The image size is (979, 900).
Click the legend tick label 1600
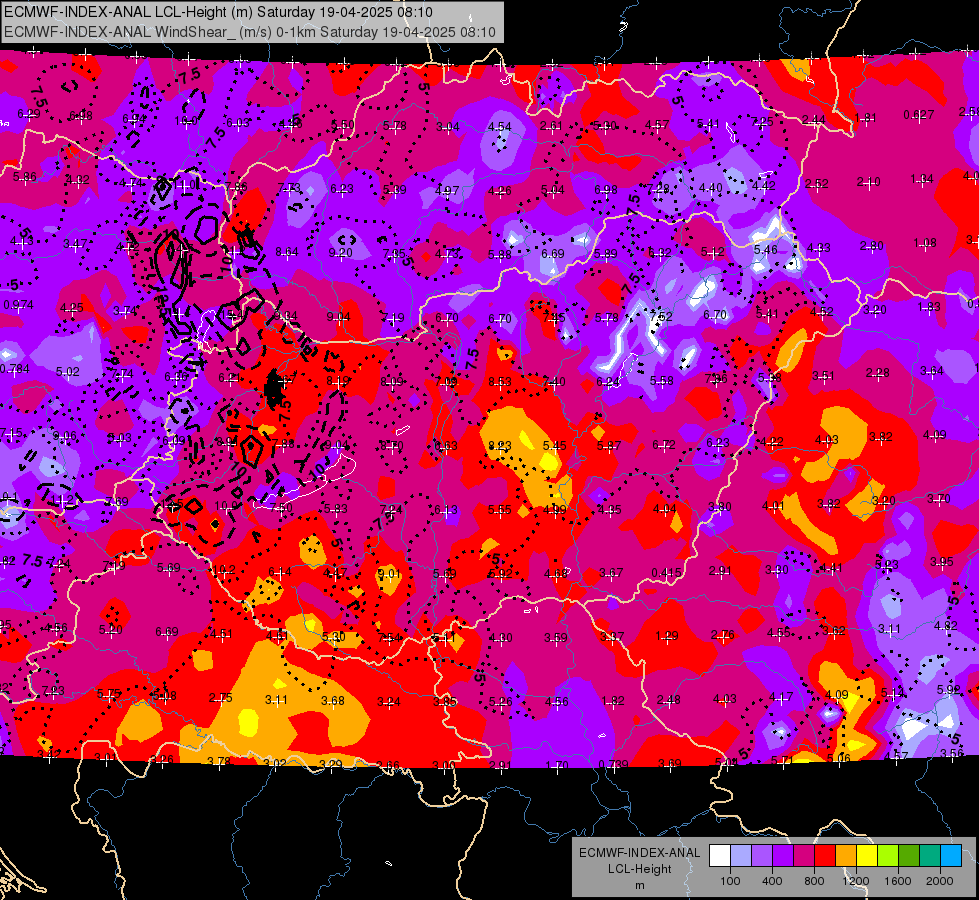898,881
